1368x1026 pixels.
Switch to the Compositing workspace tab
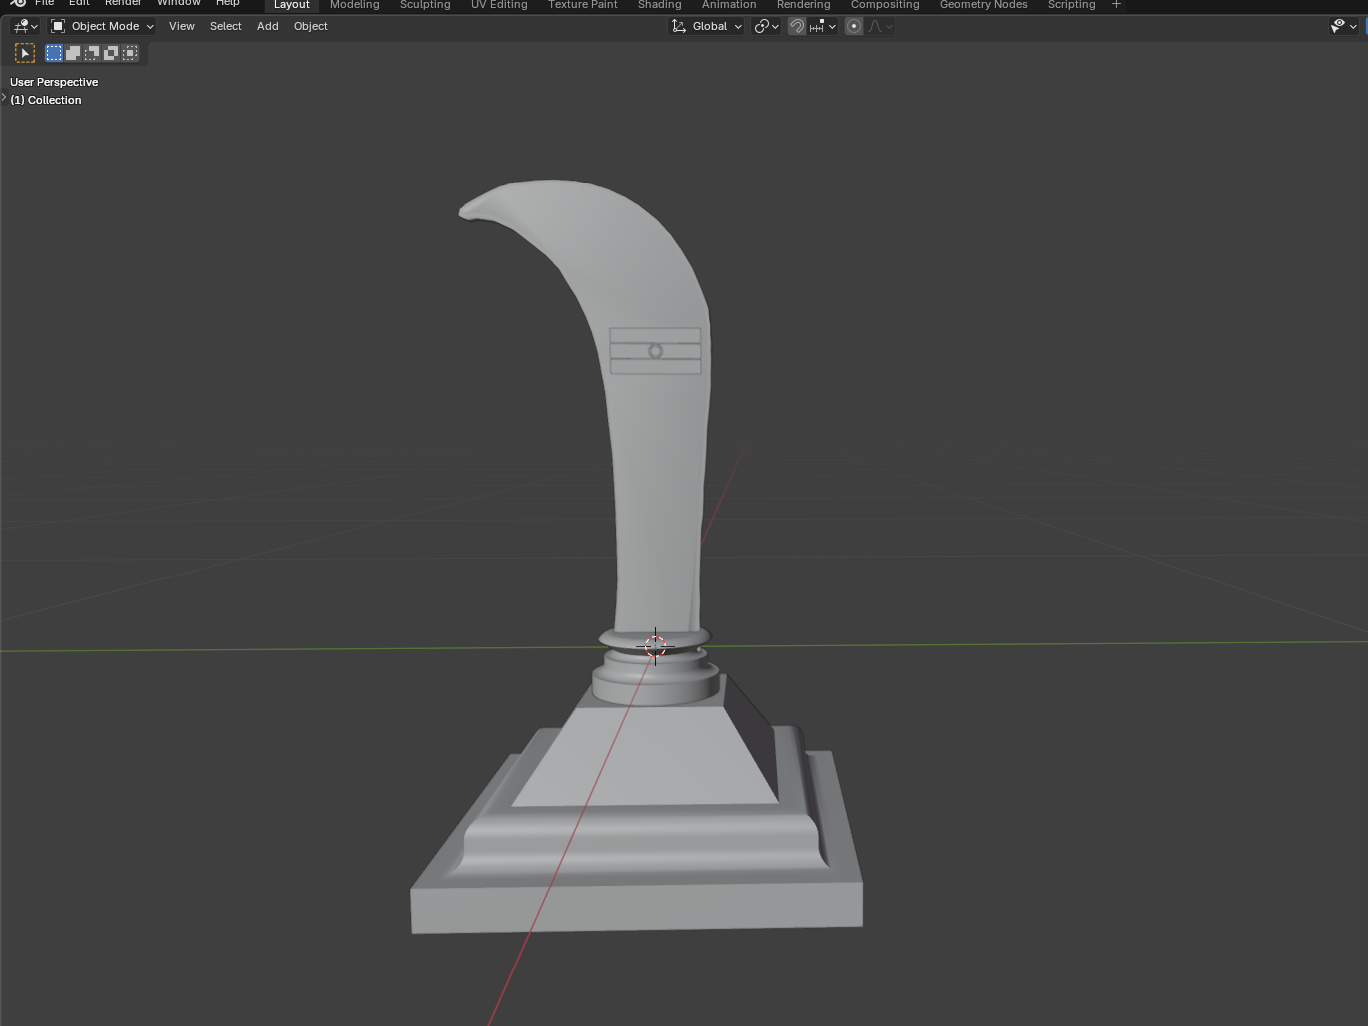click(x=885, y=5)
